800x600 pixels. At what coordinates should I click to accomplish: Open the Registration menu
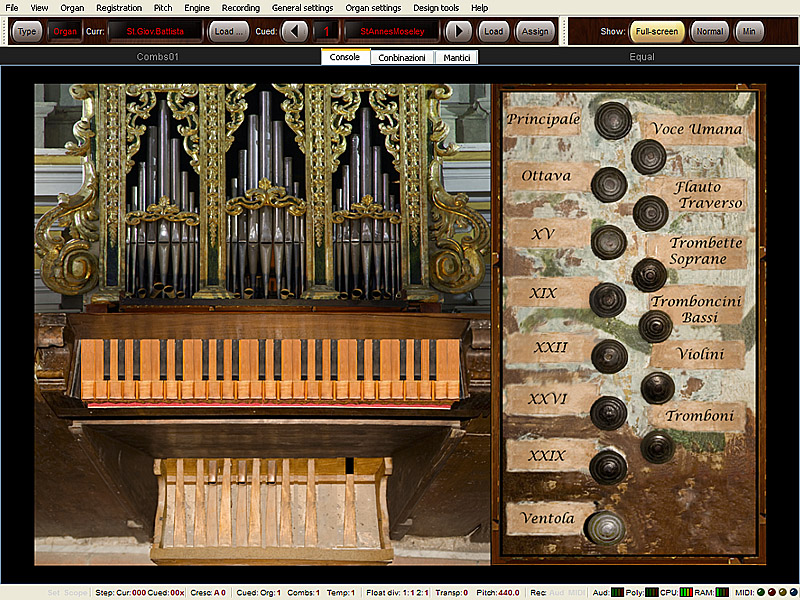pyautogui.click(x=118, y=8)
